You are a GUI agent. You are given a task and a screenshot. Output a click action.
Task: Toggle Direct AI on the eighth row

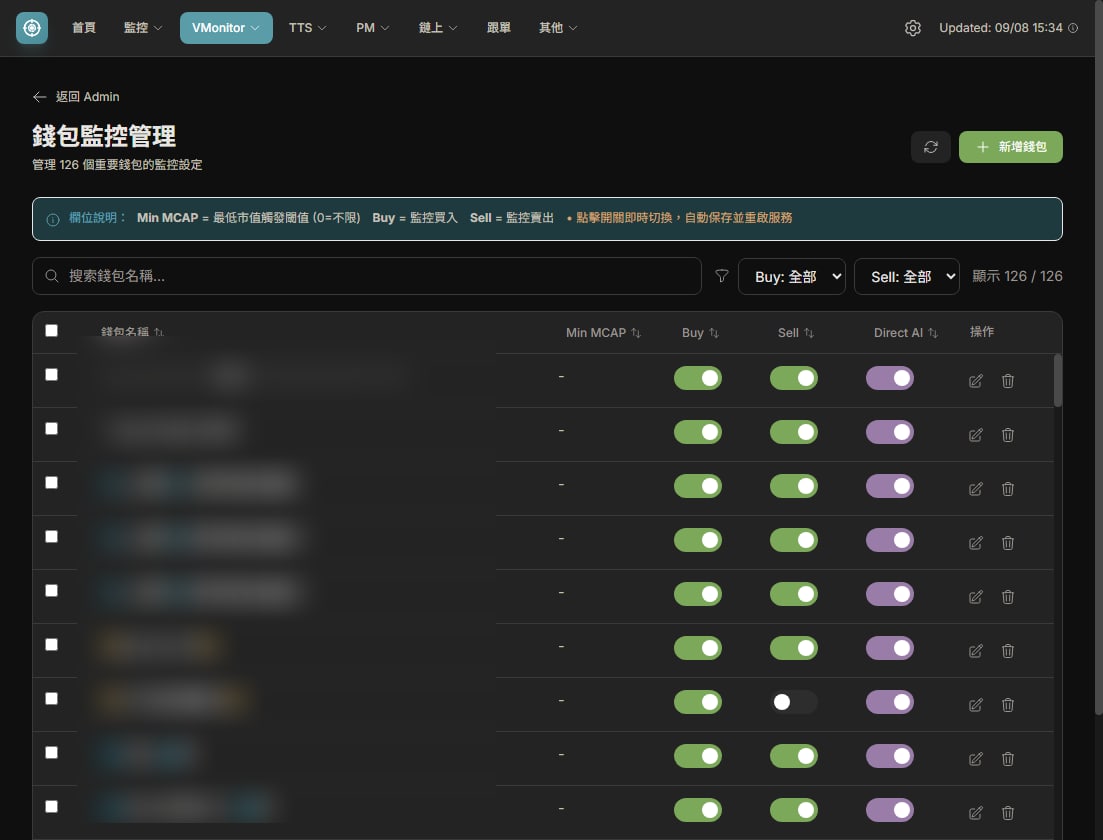(x=890, y=756)
